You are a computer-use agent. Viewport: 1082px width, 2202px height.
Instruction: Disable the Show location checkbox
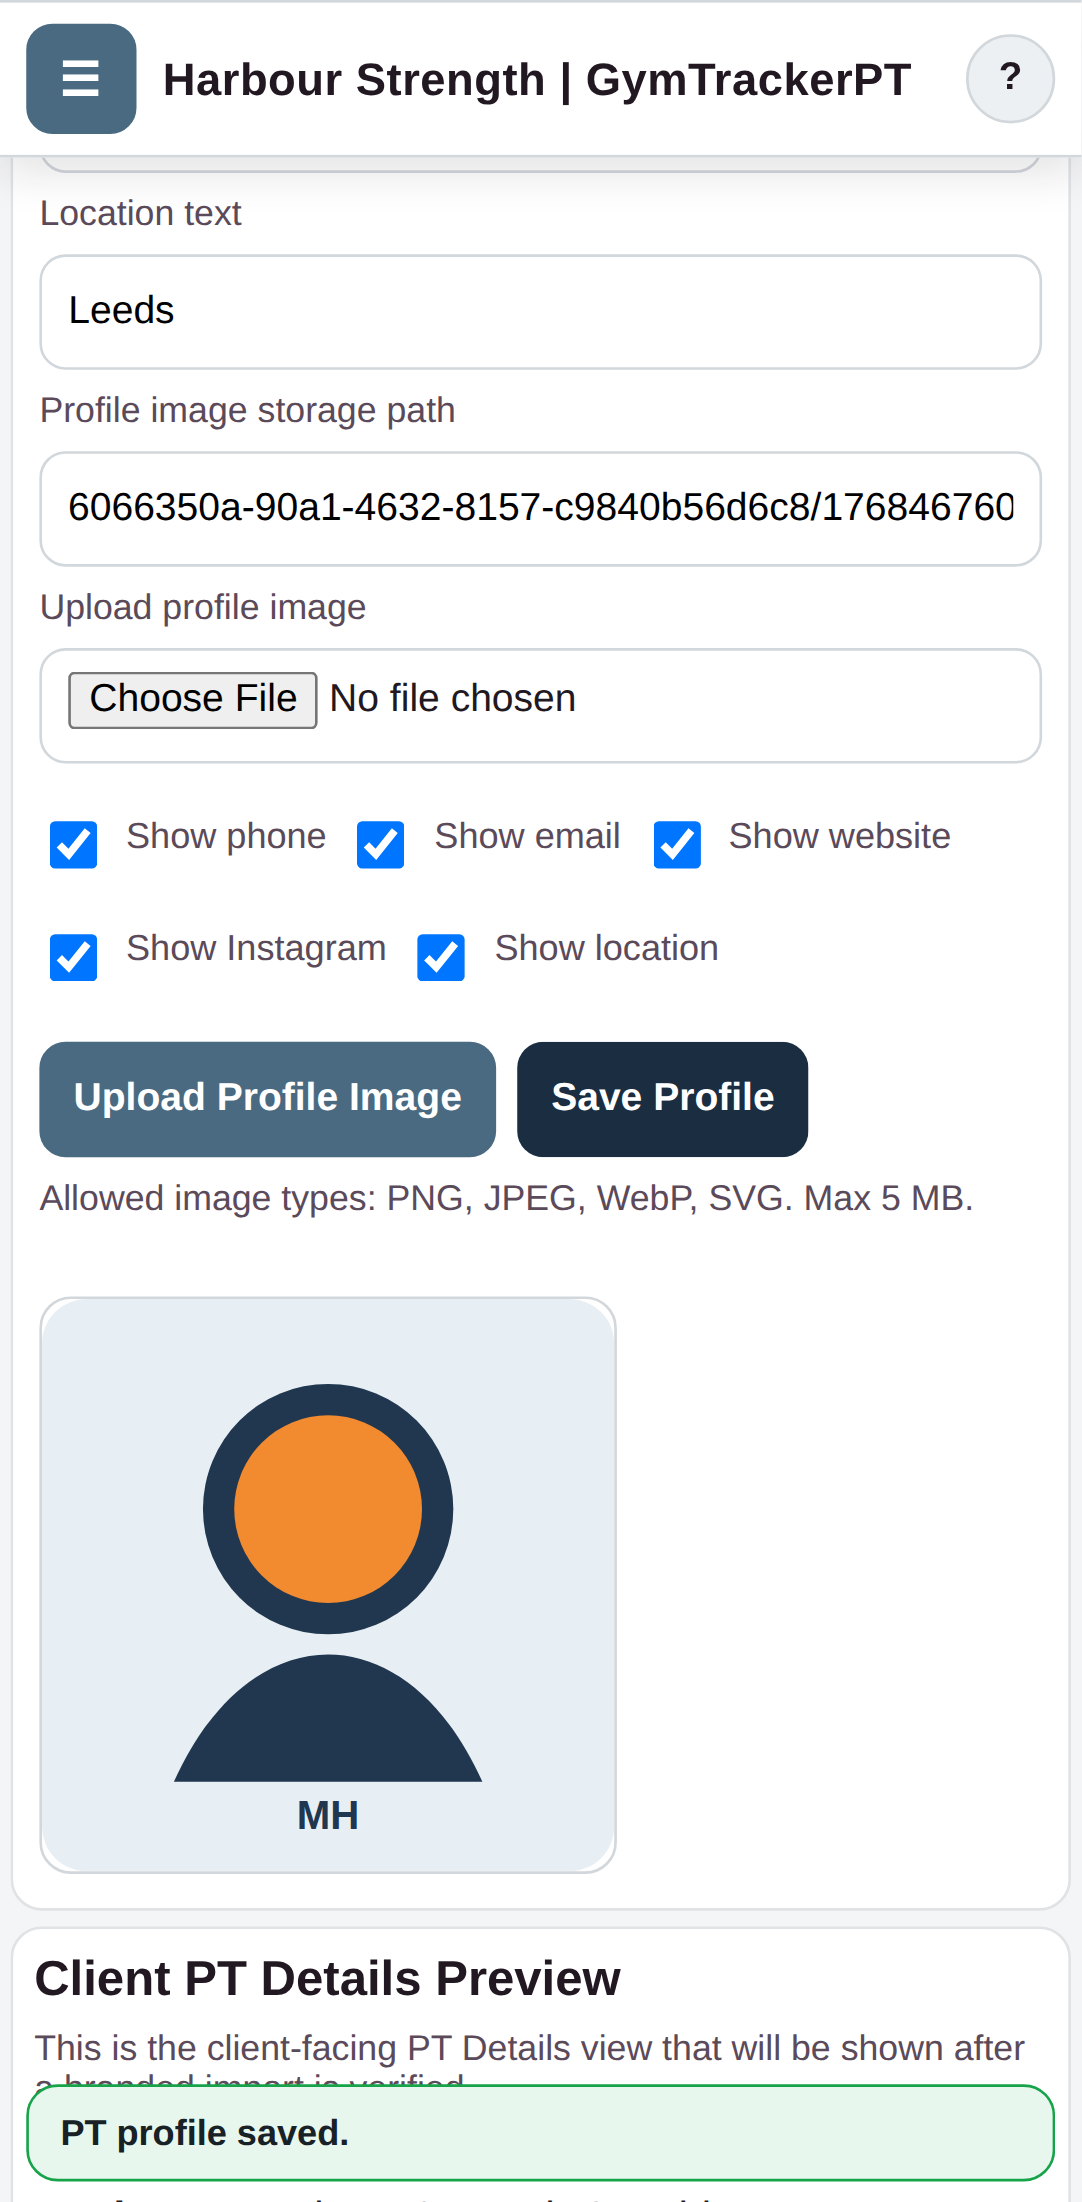coord(441,957)
